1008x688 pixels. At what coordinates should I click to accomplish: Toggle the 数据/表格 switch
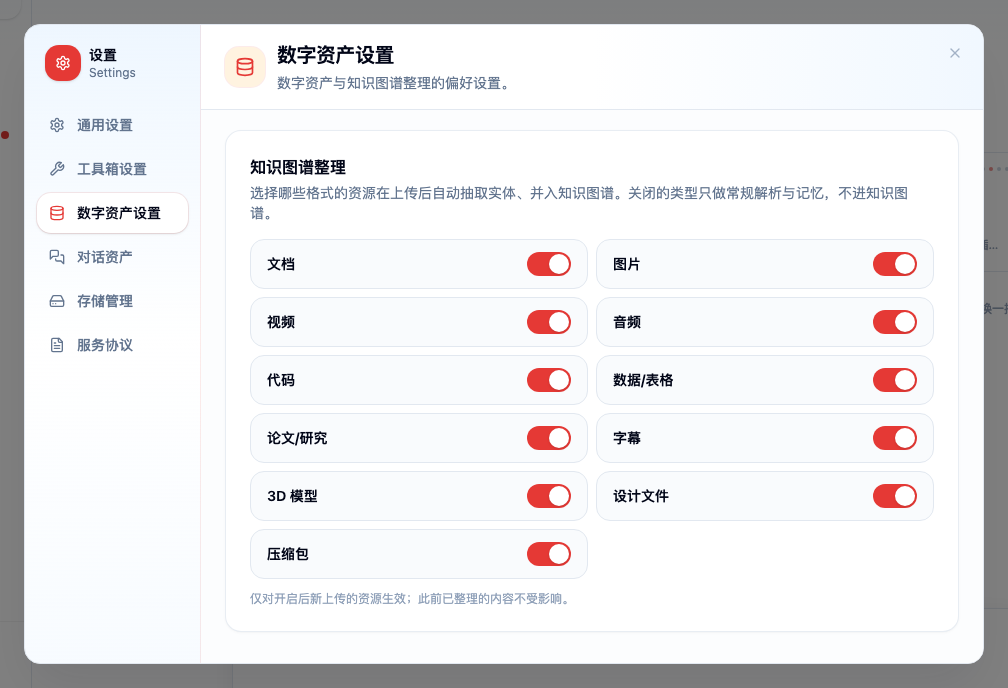pos(895,380)
